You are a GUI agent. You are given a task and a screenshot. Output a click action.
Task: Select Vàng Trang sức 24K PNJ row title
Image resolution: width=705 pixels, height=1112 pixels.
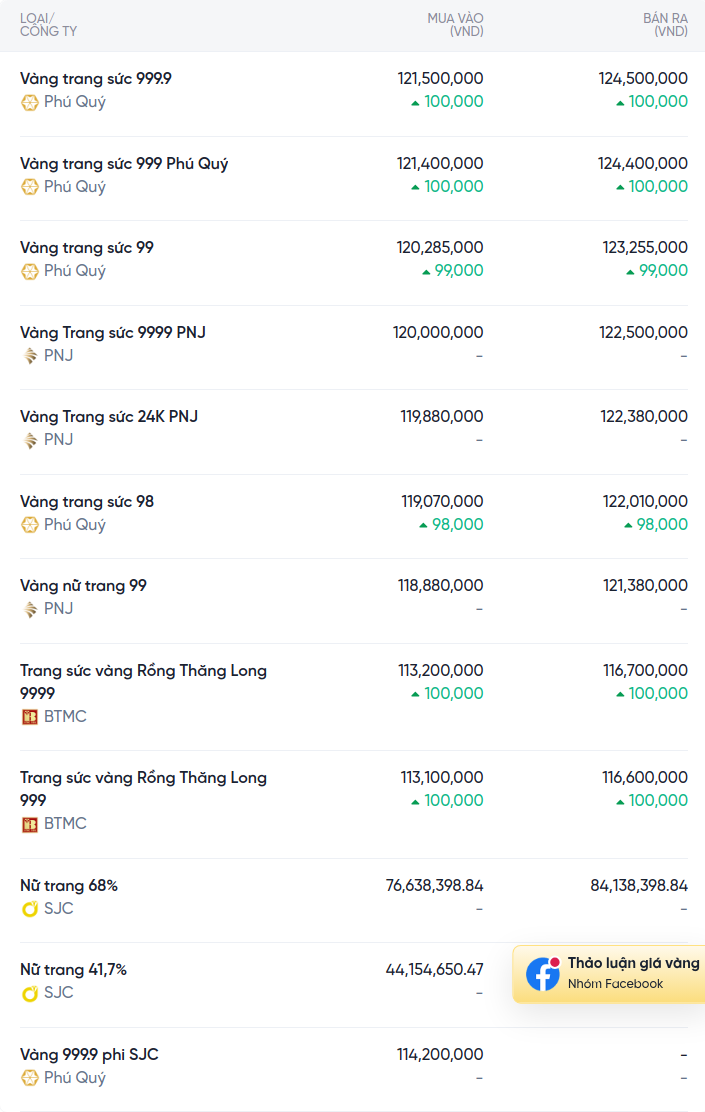tap(109, 417)
